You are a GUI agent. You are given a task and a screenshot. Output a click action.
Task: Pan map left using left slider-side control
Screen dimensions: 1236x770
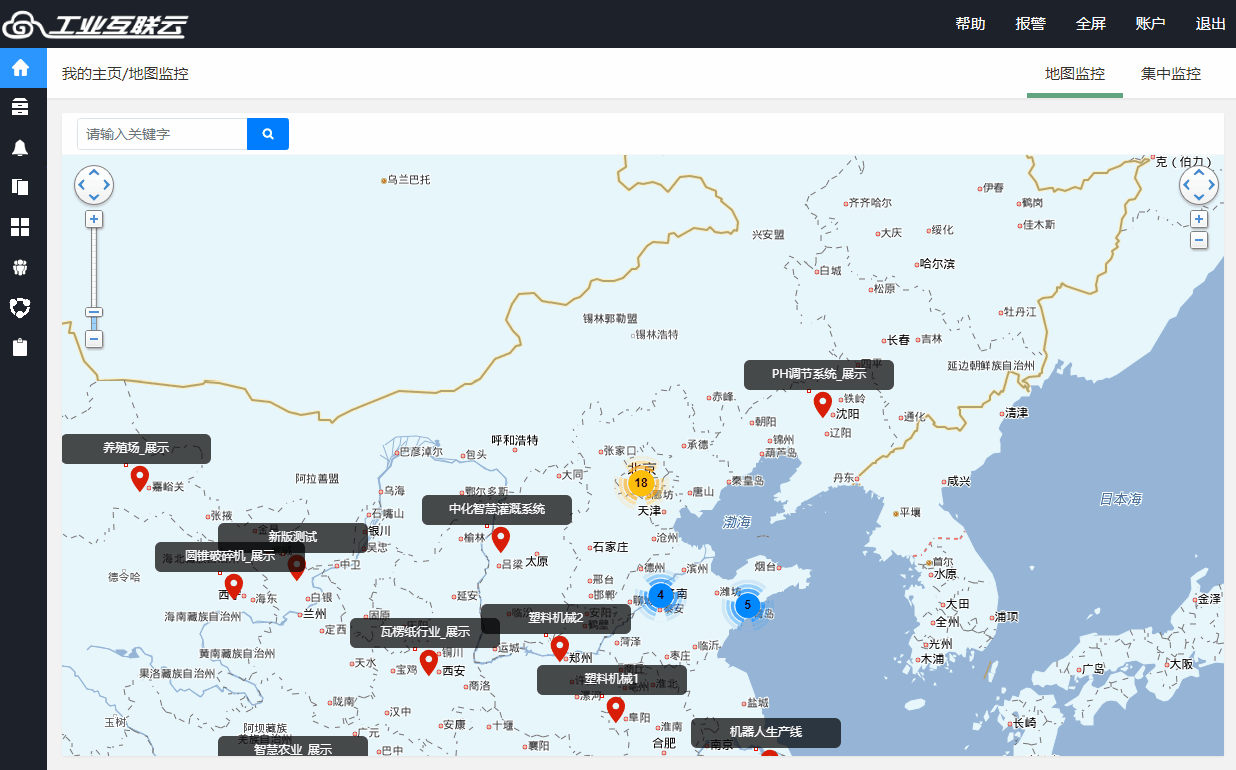pos(81,185)
